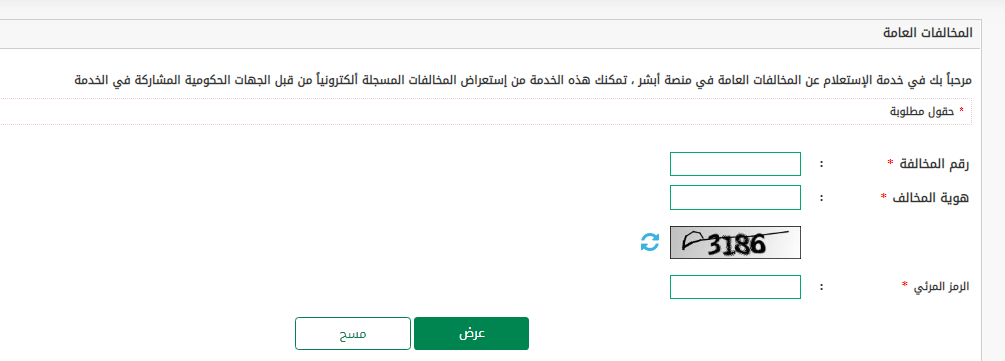Image resolution: width=1005 pixels, height=361 pixels.
Task: Click the الرمز المرئي field label
Action: 940,287
